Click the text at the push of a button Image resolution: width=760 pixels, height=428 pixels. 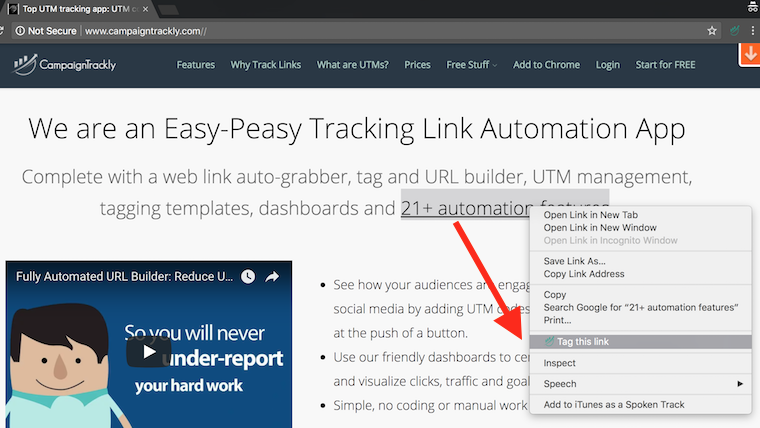click(400, 333)
